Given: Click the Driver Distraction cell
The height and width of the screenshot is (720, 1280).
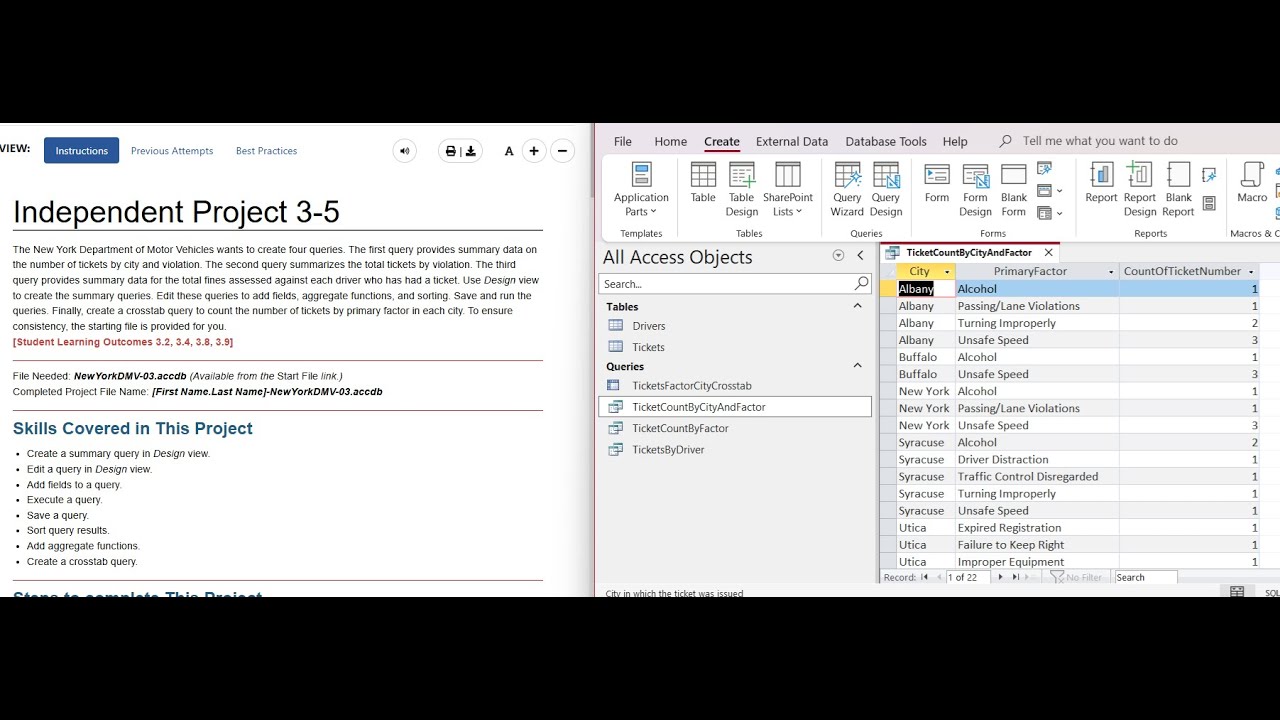Looking at the screenshot, I should [x=1037, y=459].
